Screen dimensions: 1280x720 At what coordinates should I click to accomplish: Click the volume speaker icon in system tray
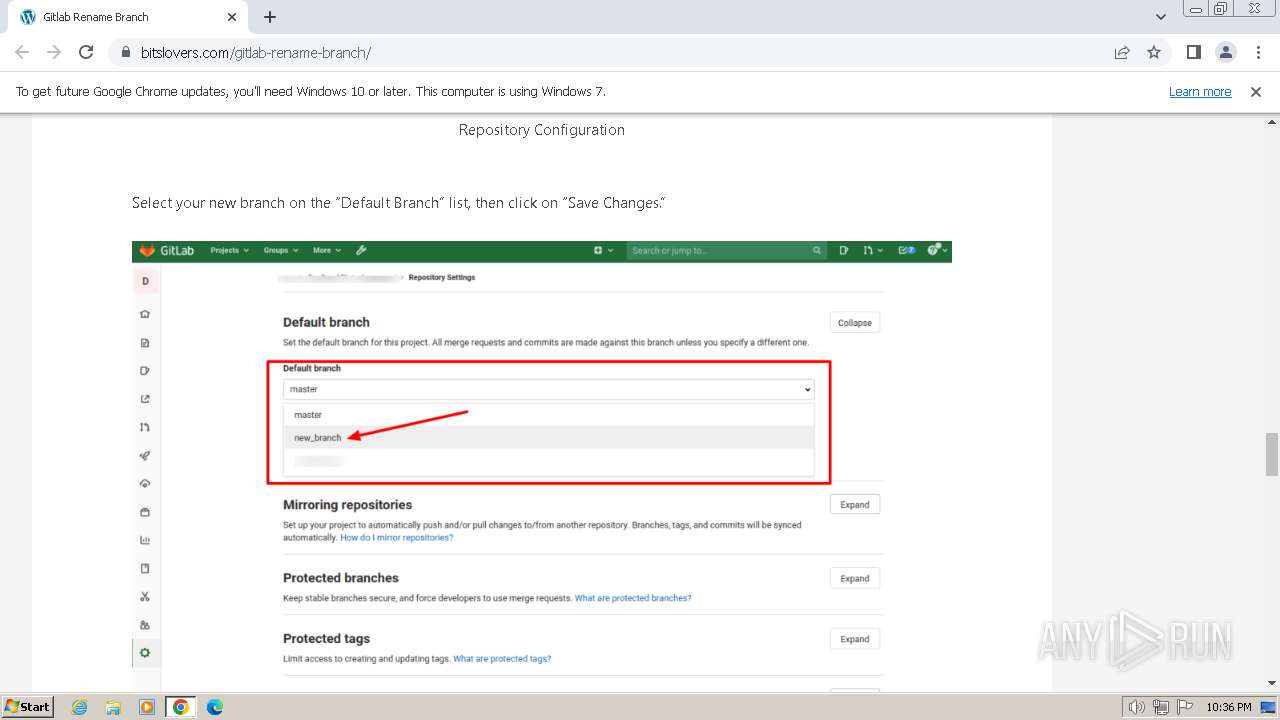pos(1136,707)
